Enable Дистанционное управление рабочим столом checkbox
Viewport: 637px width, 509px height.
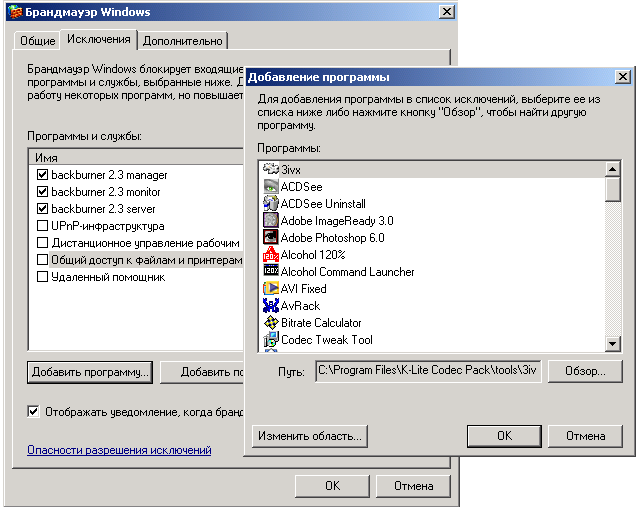(x=42, y=243)
